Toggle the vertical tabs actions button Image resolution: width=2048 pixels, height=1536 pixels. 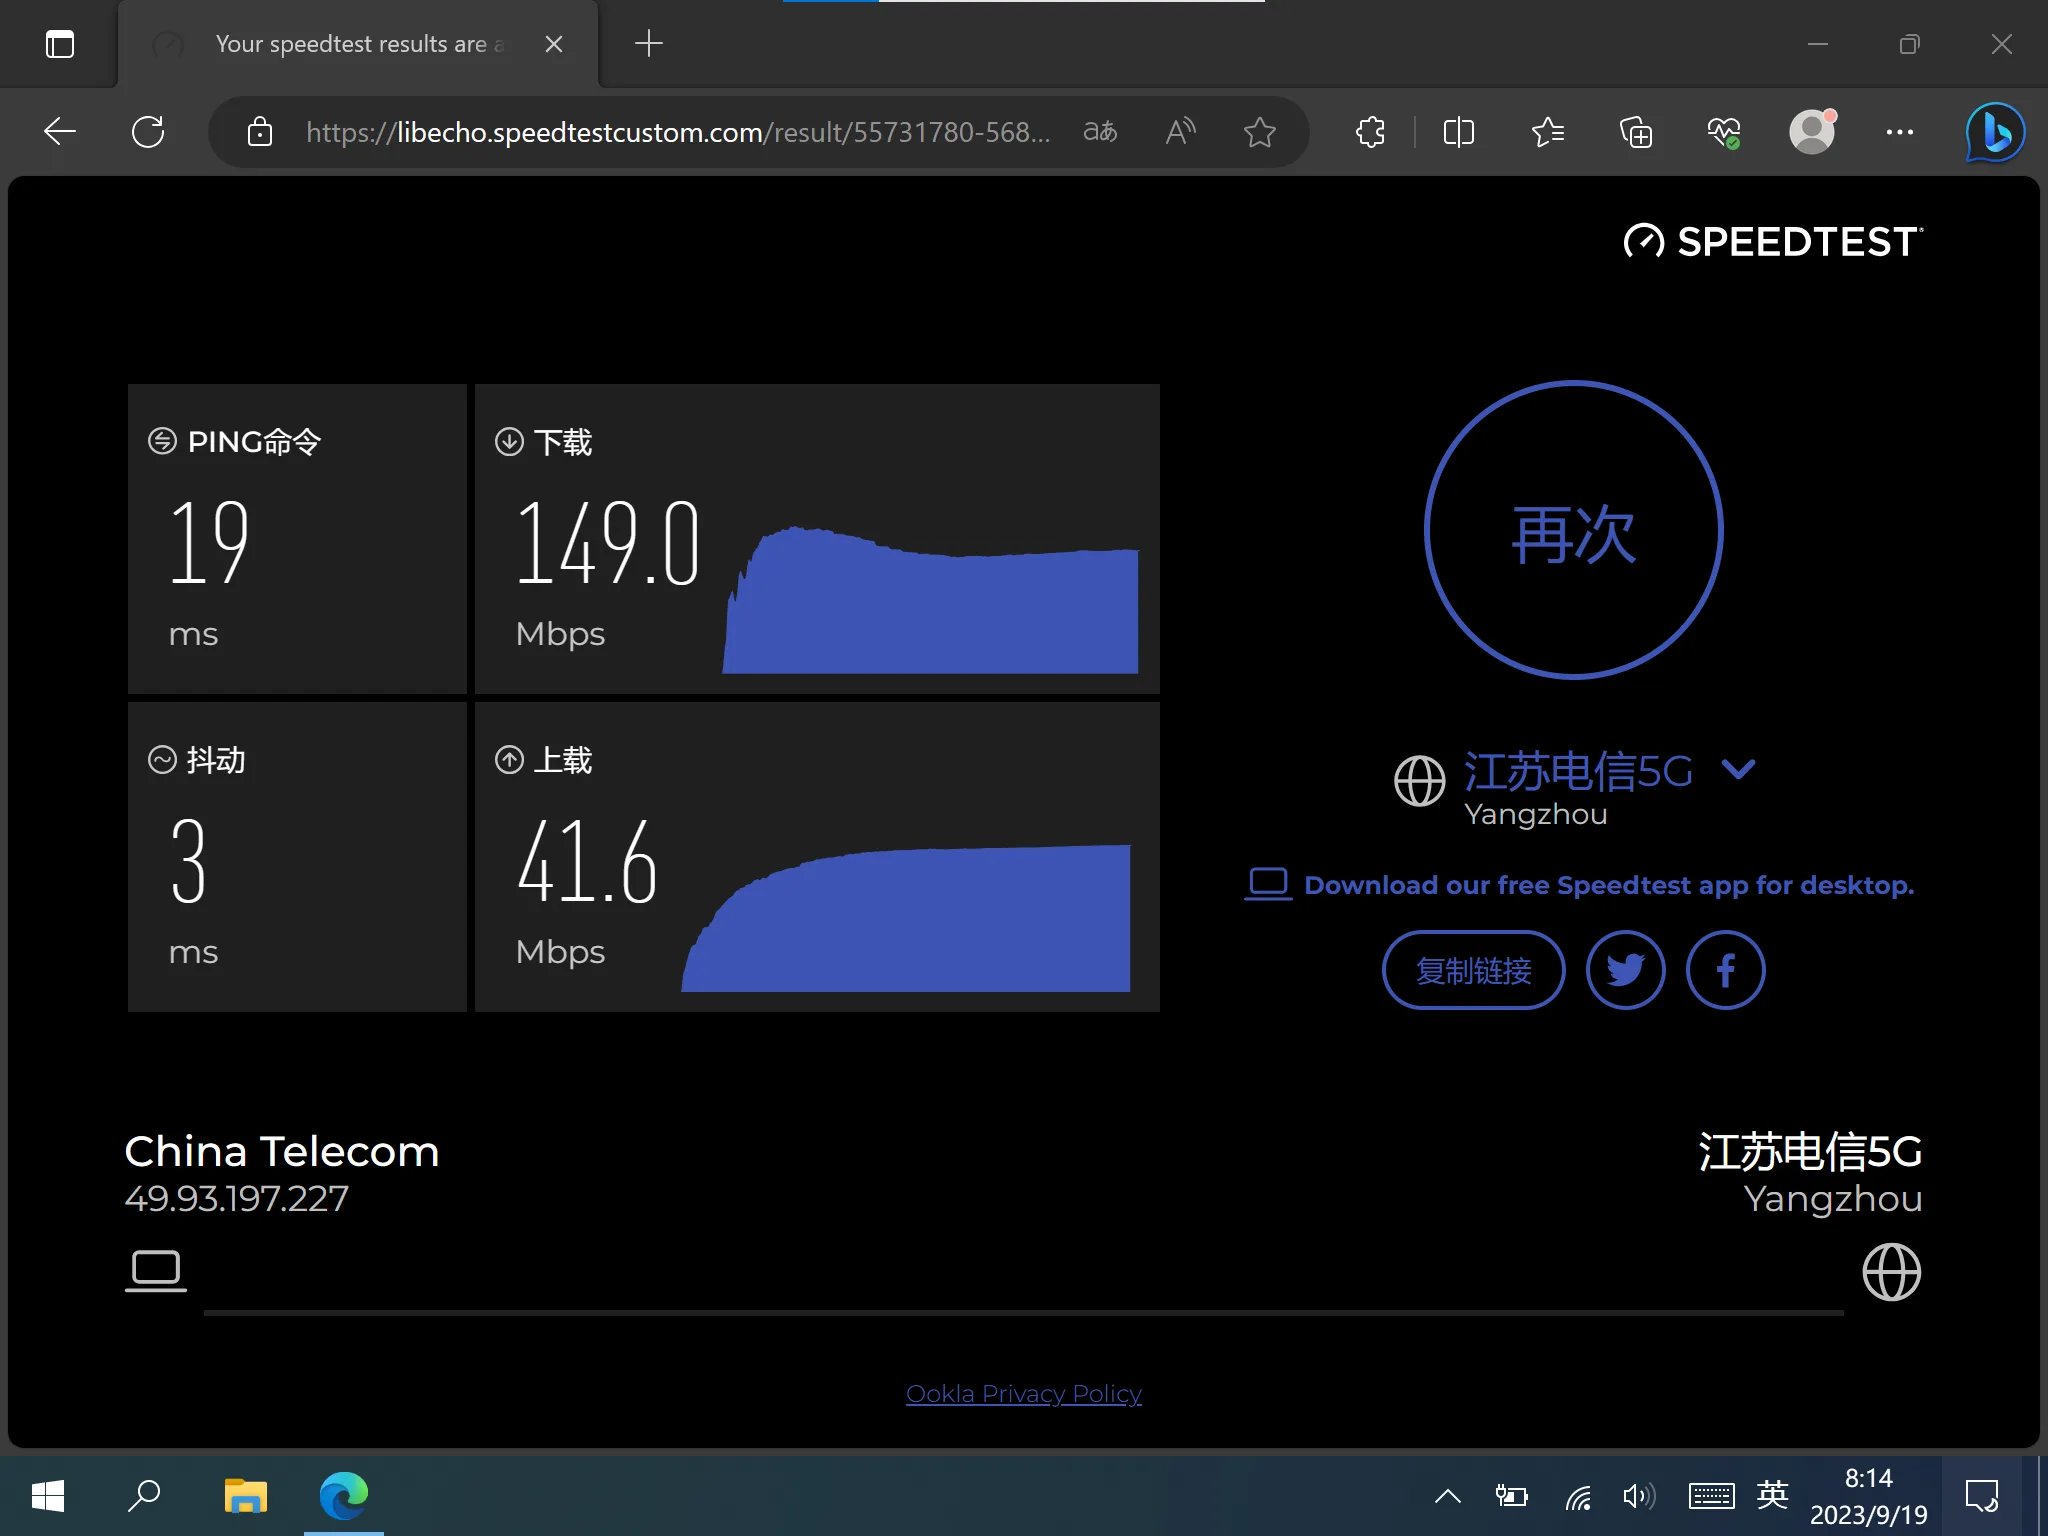tap(60, 44)
